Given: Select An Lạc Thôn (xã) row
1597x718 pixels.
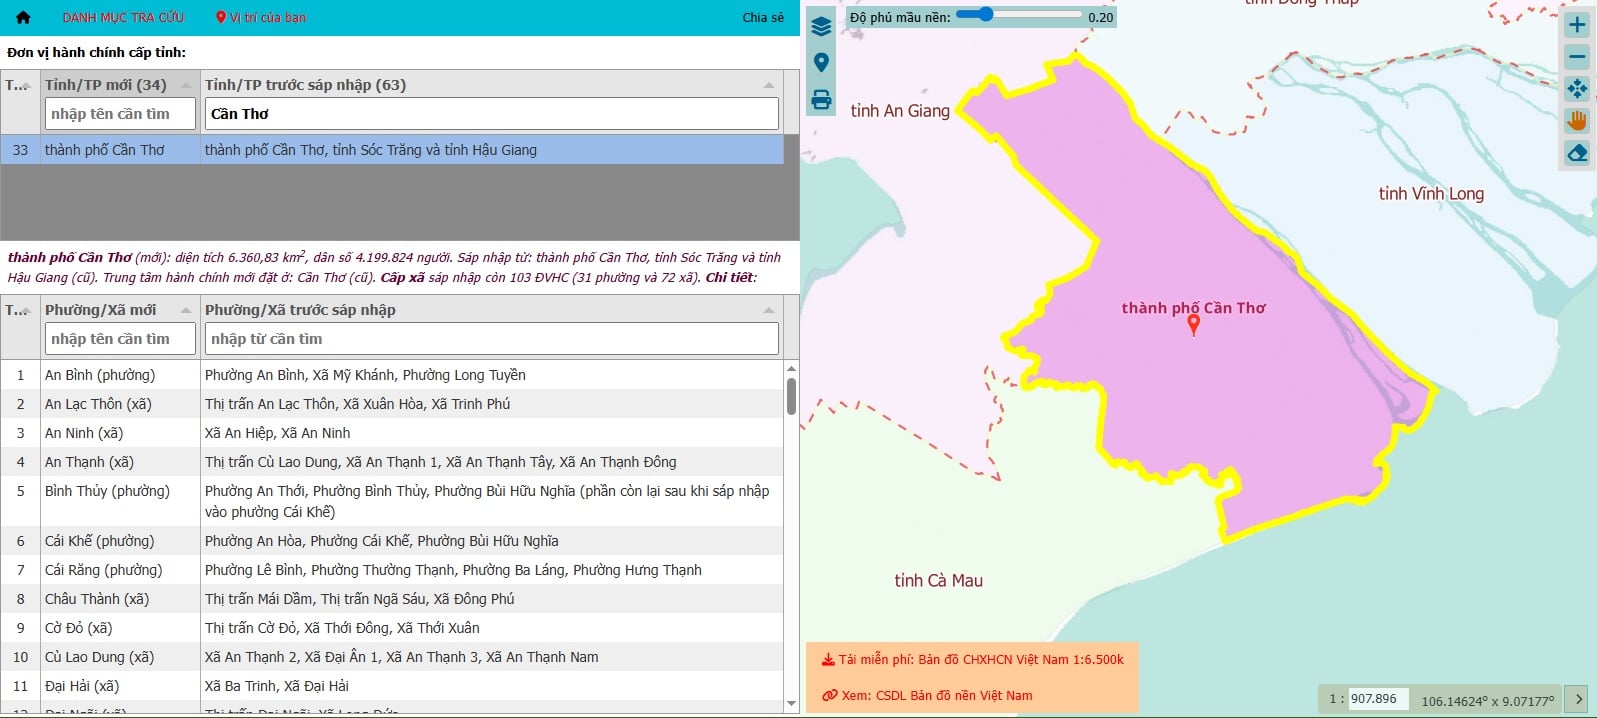Looking at the screenshot, I should (x=392, y=404).
